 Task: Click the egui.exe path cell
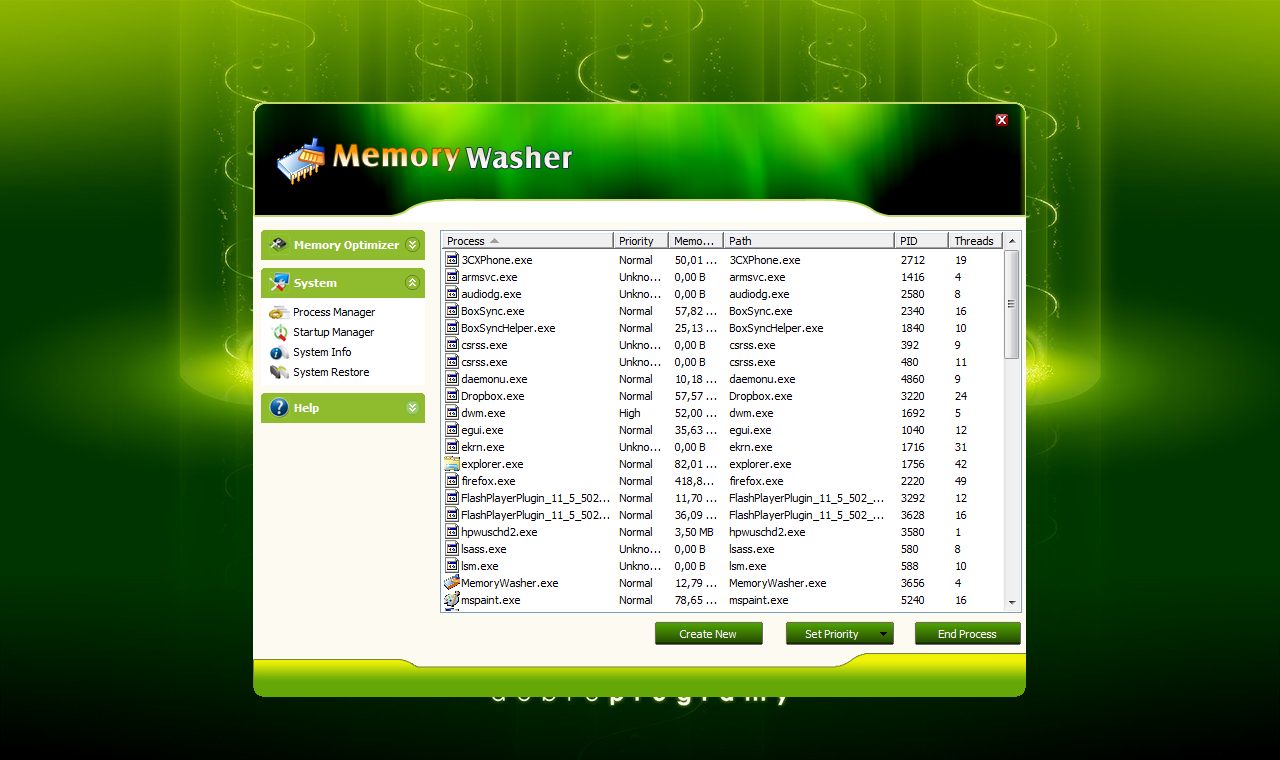click(750, 430)
